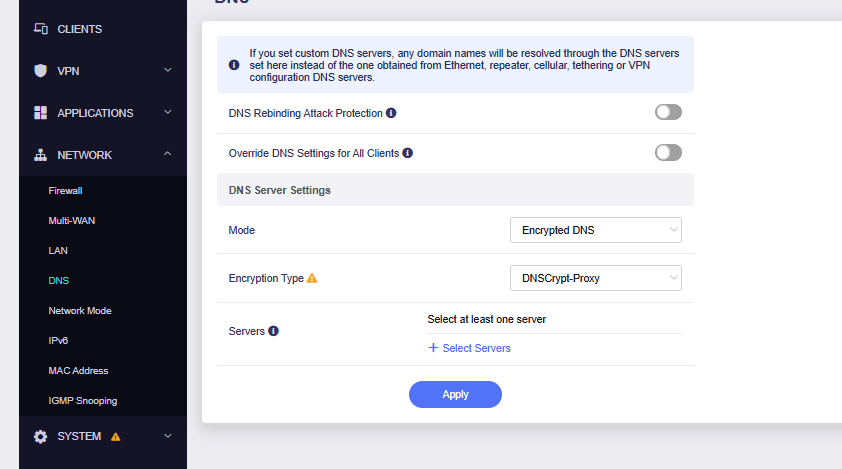Click info icon next to Override DNS Settings
Screen dimensions: 842x469
(408, 153)
